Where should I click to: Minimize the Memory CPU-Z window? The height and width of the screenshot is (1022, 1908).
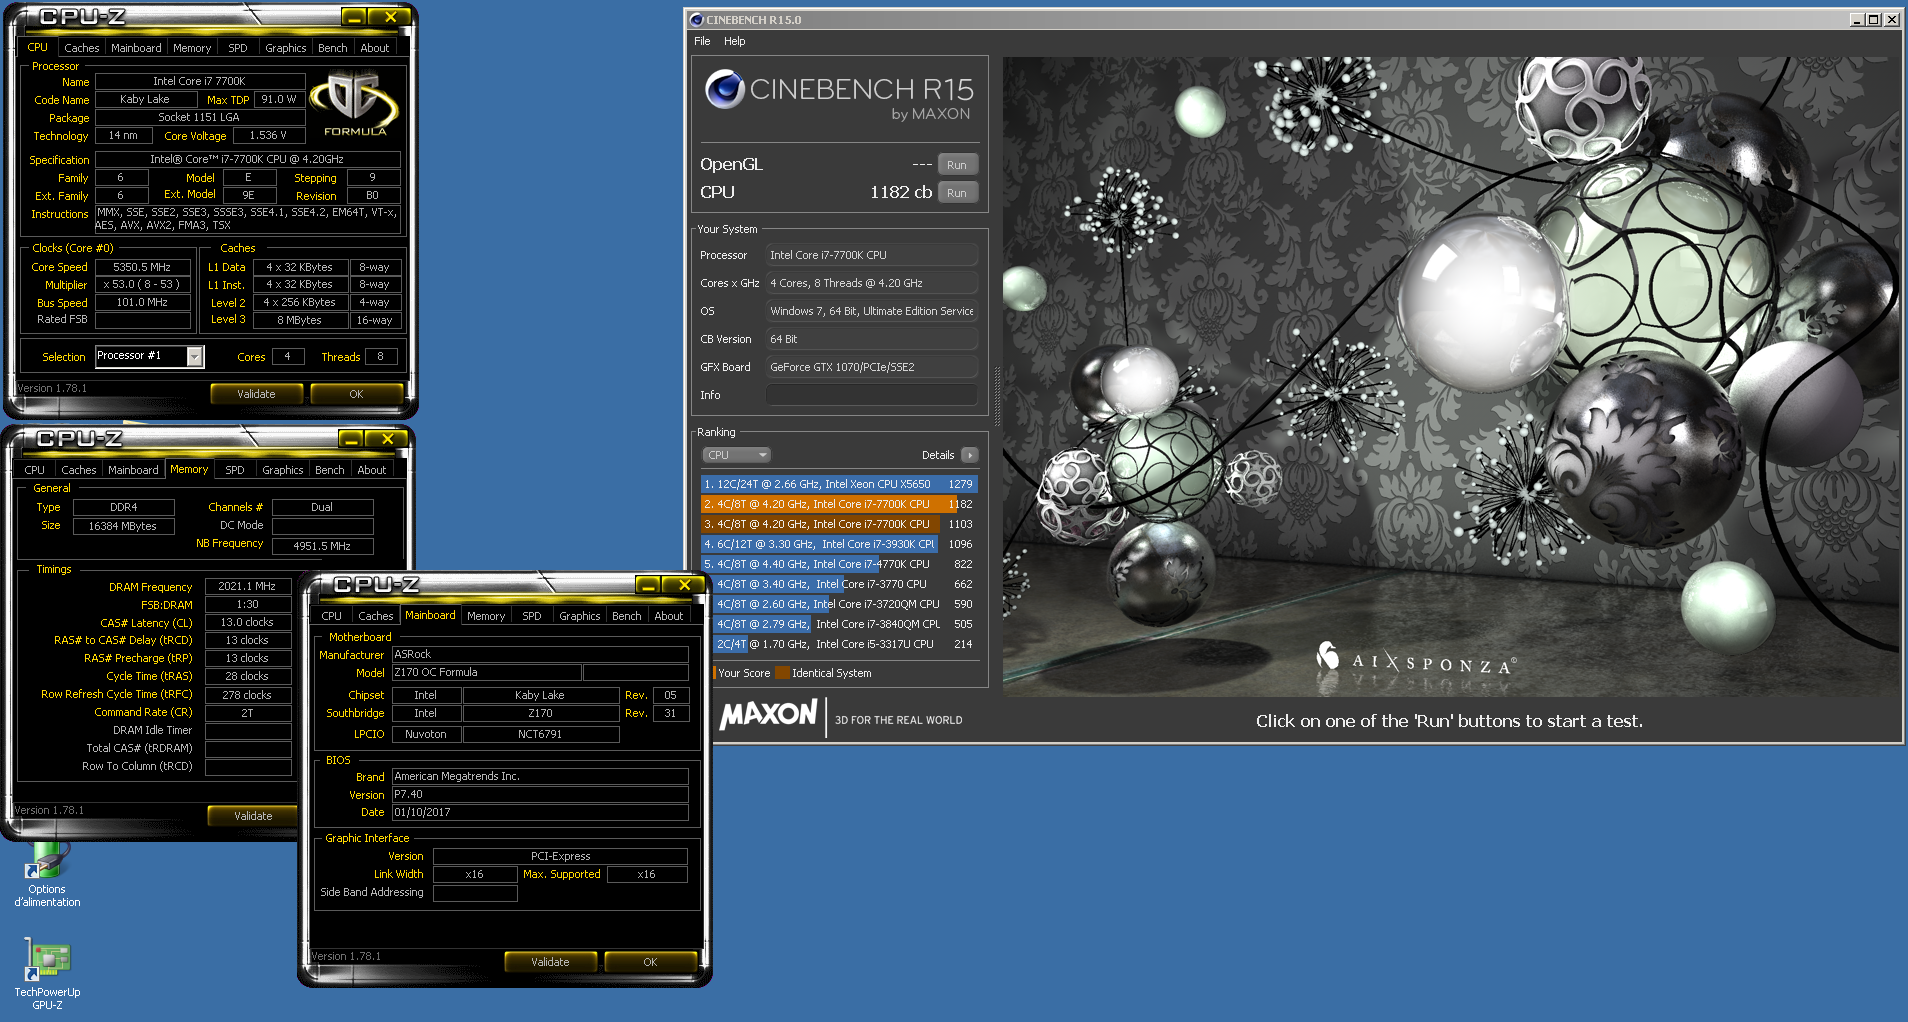351,439
